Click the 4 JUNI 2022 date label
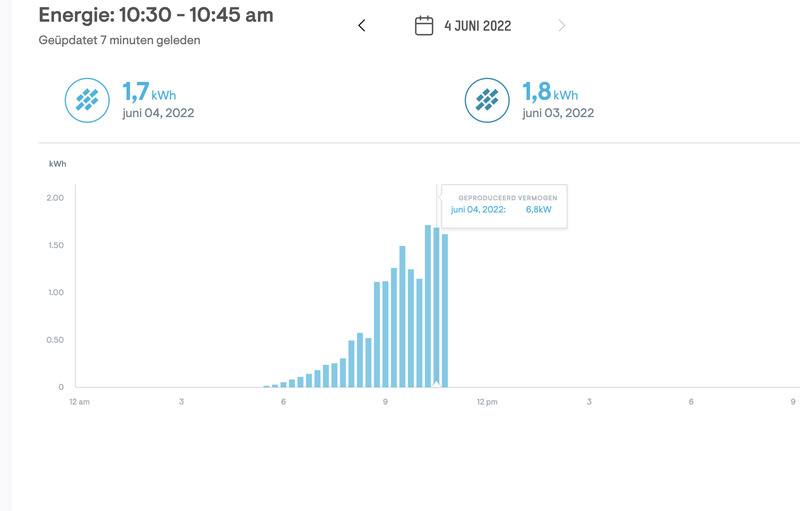Screen dimensions: 800x511 (476, 26)
